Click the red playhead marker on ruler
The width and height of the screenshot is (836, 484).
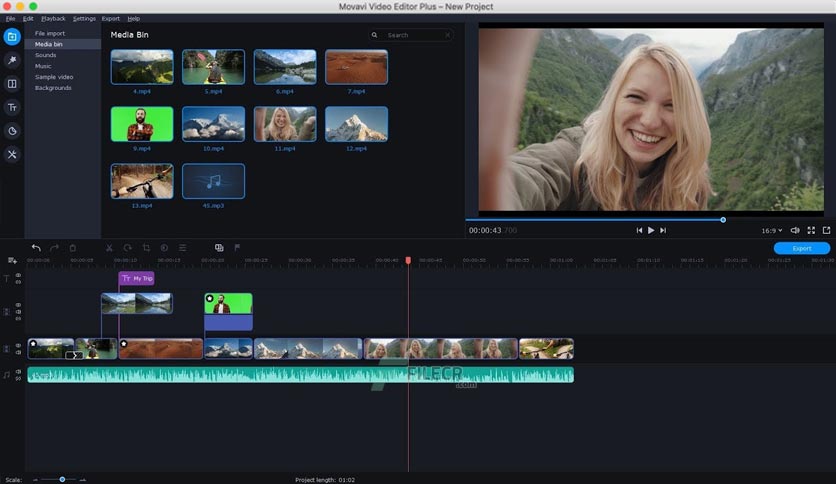pos(408,260)
